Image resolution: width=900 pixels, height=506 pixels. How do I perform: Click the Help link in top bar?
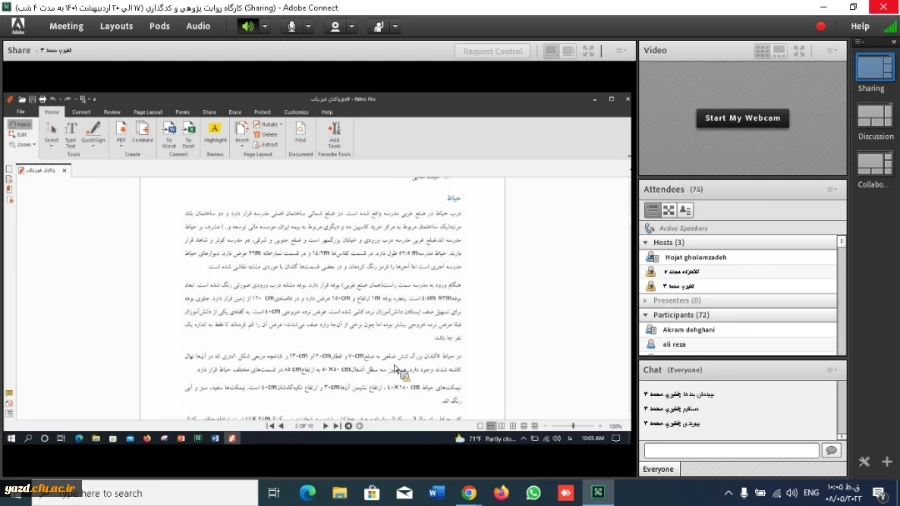[859, 26]
